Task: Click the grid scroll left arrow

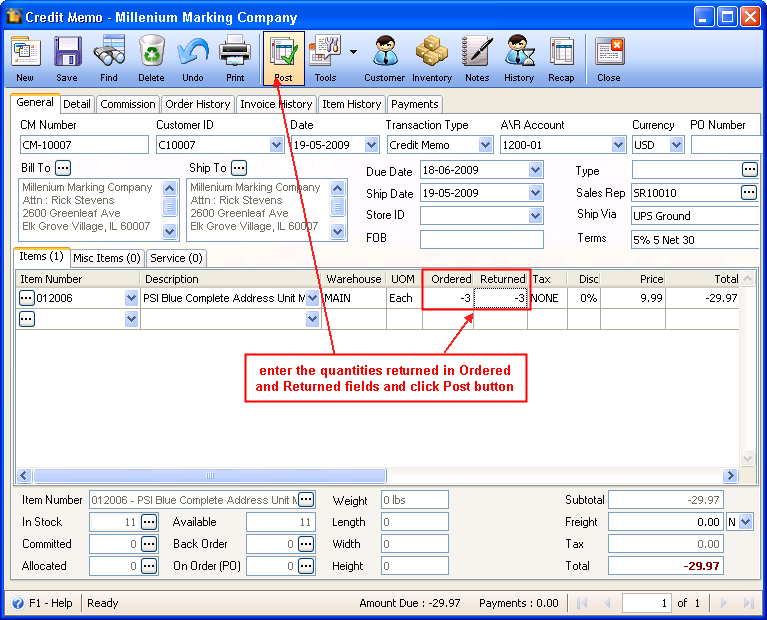Action: (x=24, y=475)
